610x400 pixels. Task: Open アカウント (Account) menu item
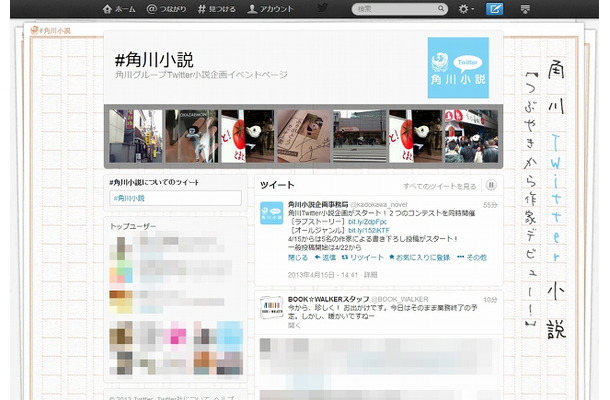(270, 9)
